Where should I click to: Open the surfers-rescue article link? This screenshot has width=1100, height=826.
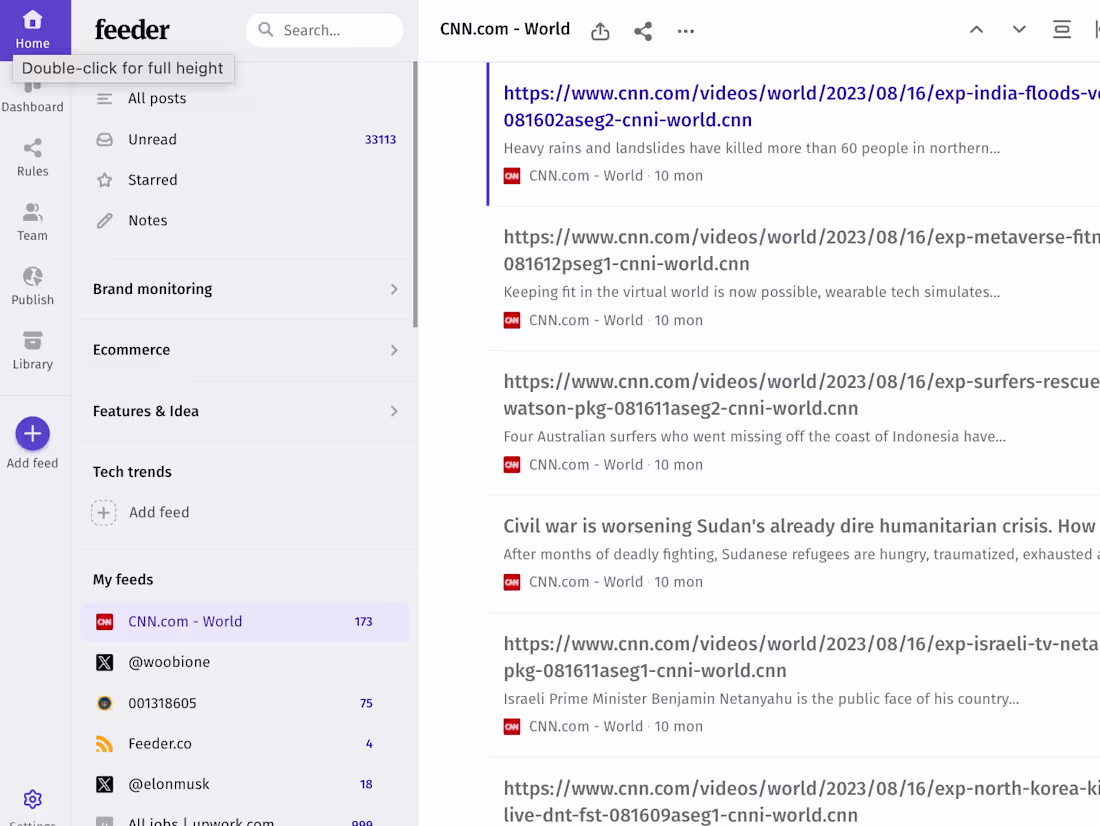click(801, 395)
